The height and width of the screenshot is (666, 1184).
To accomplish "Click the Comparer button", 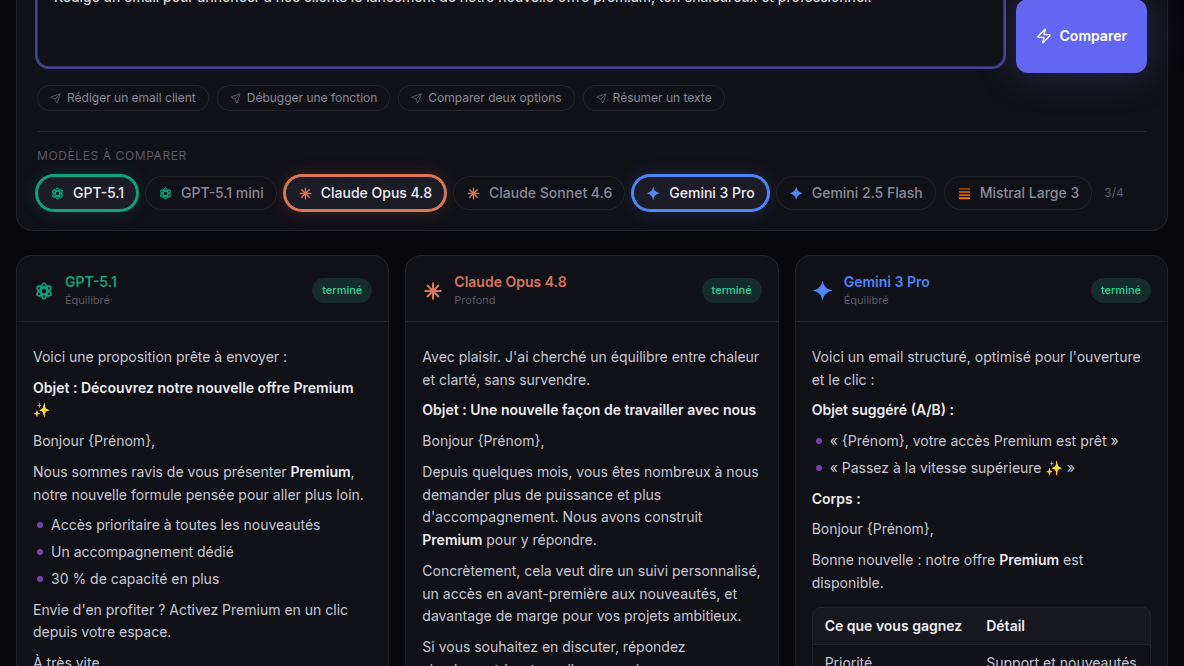I will pyautogui.click(x=1081, y=36).
